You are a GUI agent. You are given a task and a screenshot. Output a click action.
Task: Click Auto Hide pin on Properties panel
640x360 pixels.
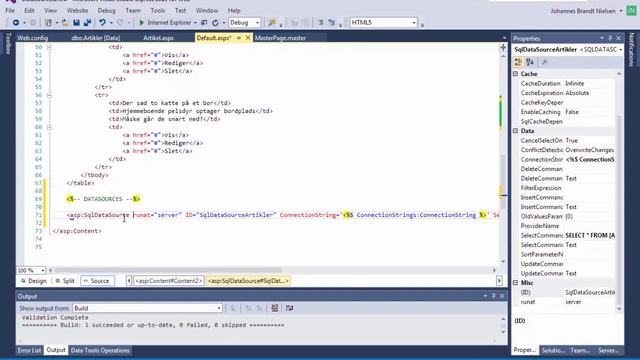(610, 38)
